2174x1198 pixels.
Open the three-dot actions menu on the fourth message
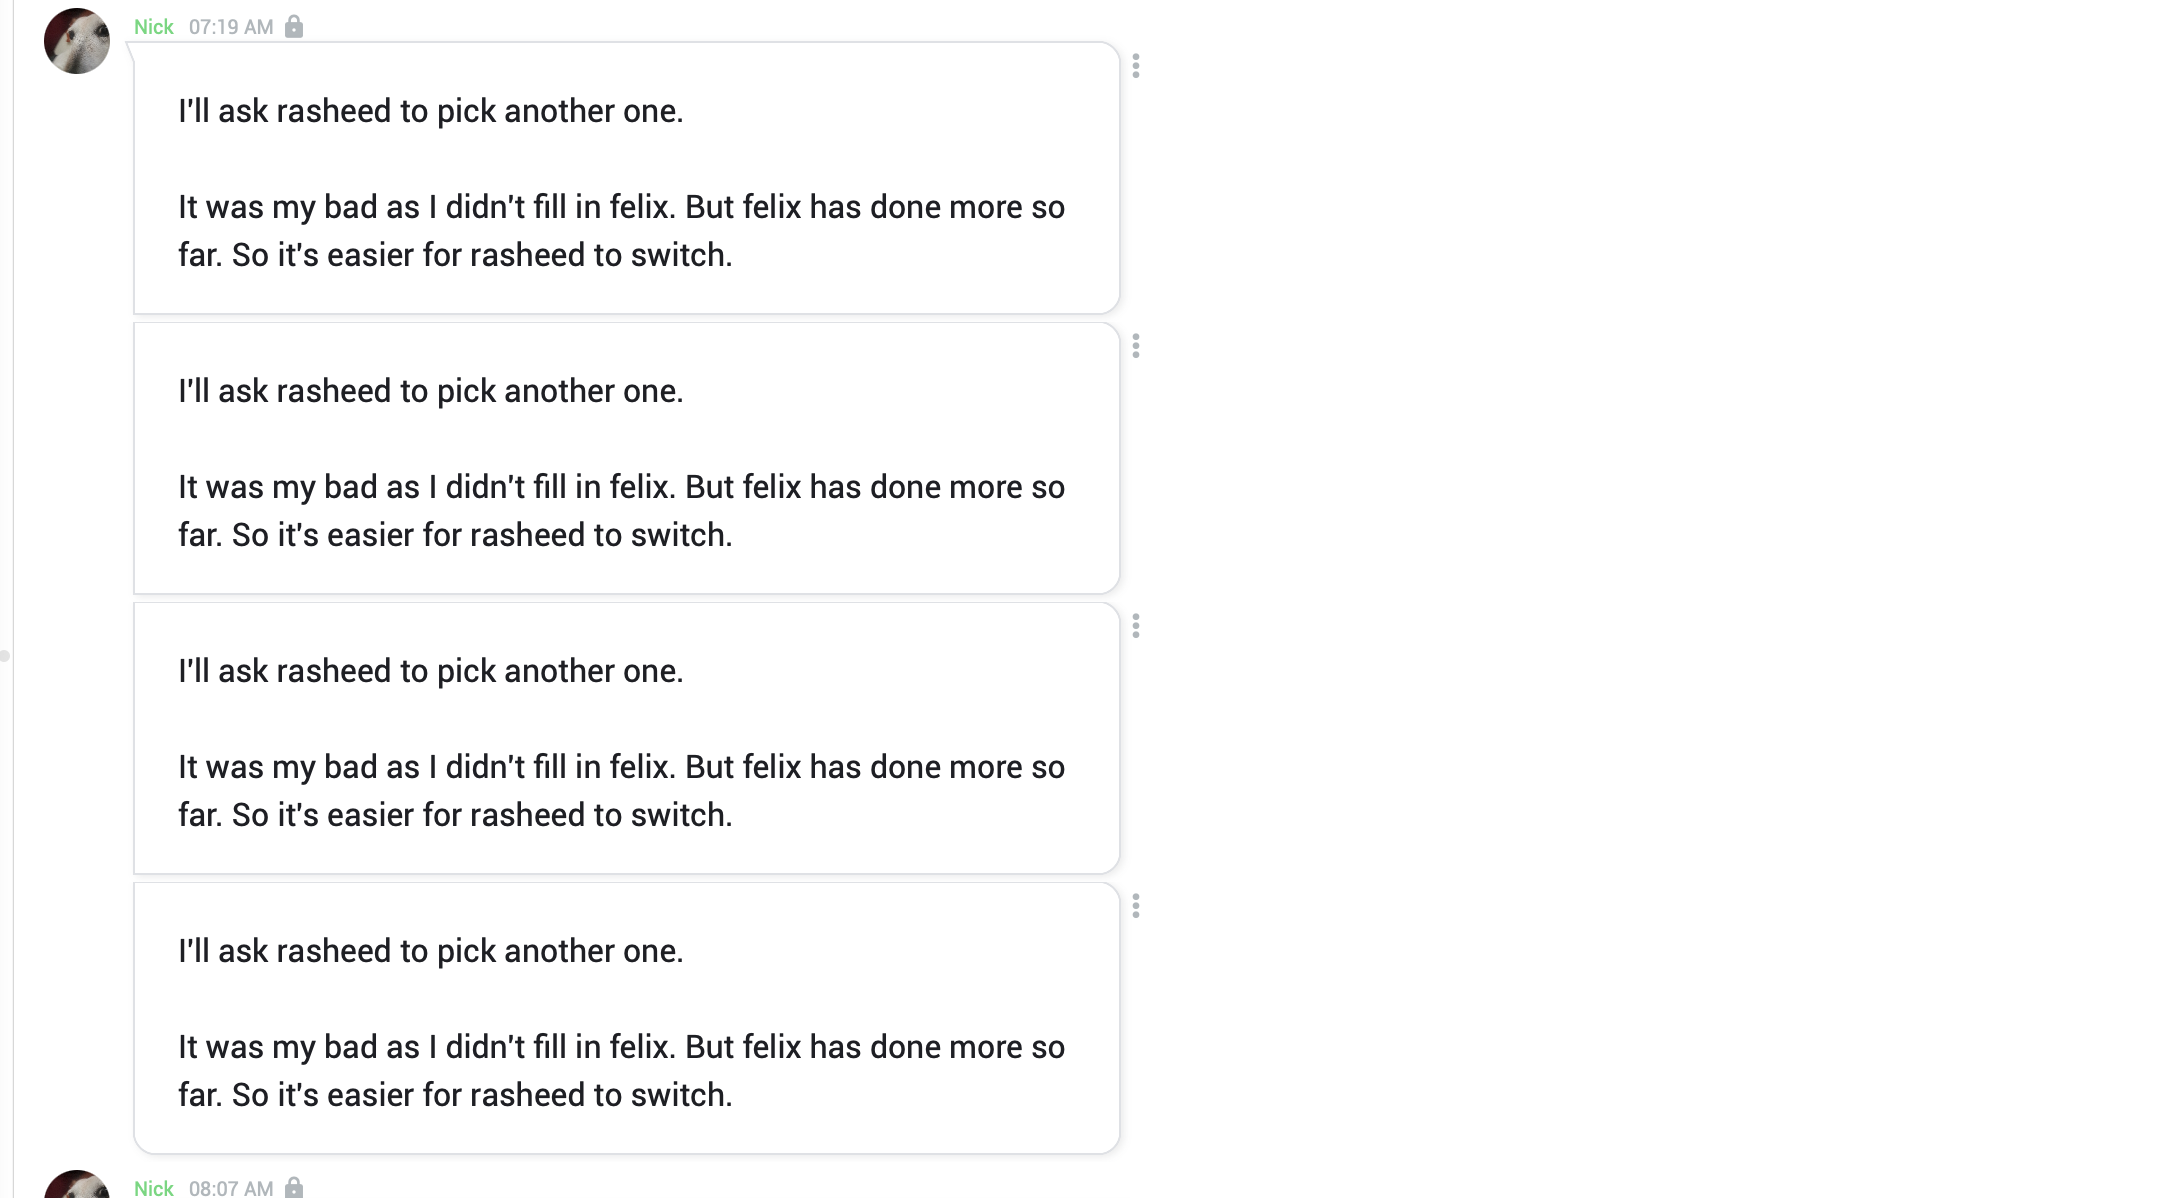pyautogui.click(x=1137, y=907)
